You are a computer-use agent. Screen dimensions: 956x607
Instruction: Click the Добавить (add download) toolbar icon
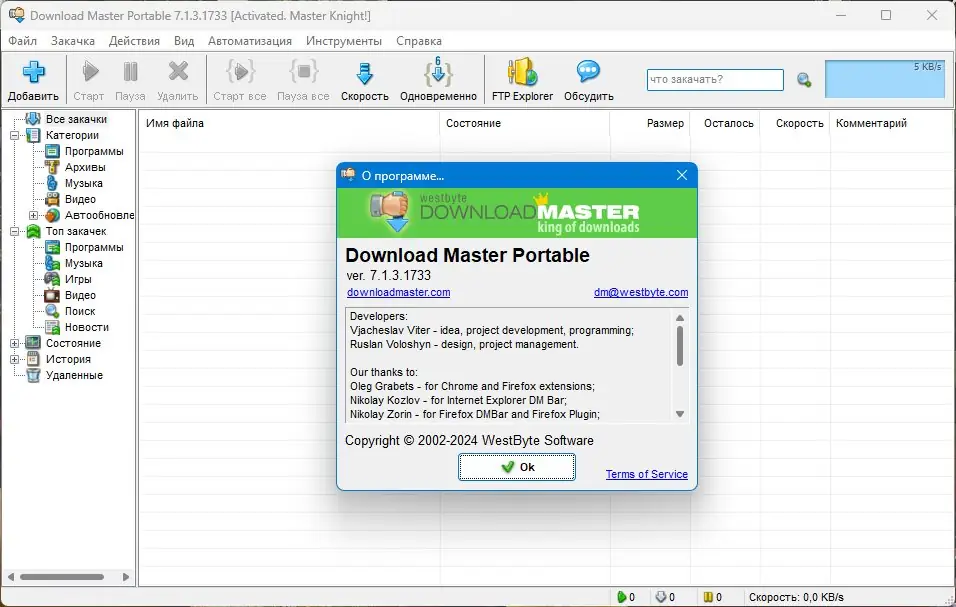pyautogui.click(x=34, y=73)
